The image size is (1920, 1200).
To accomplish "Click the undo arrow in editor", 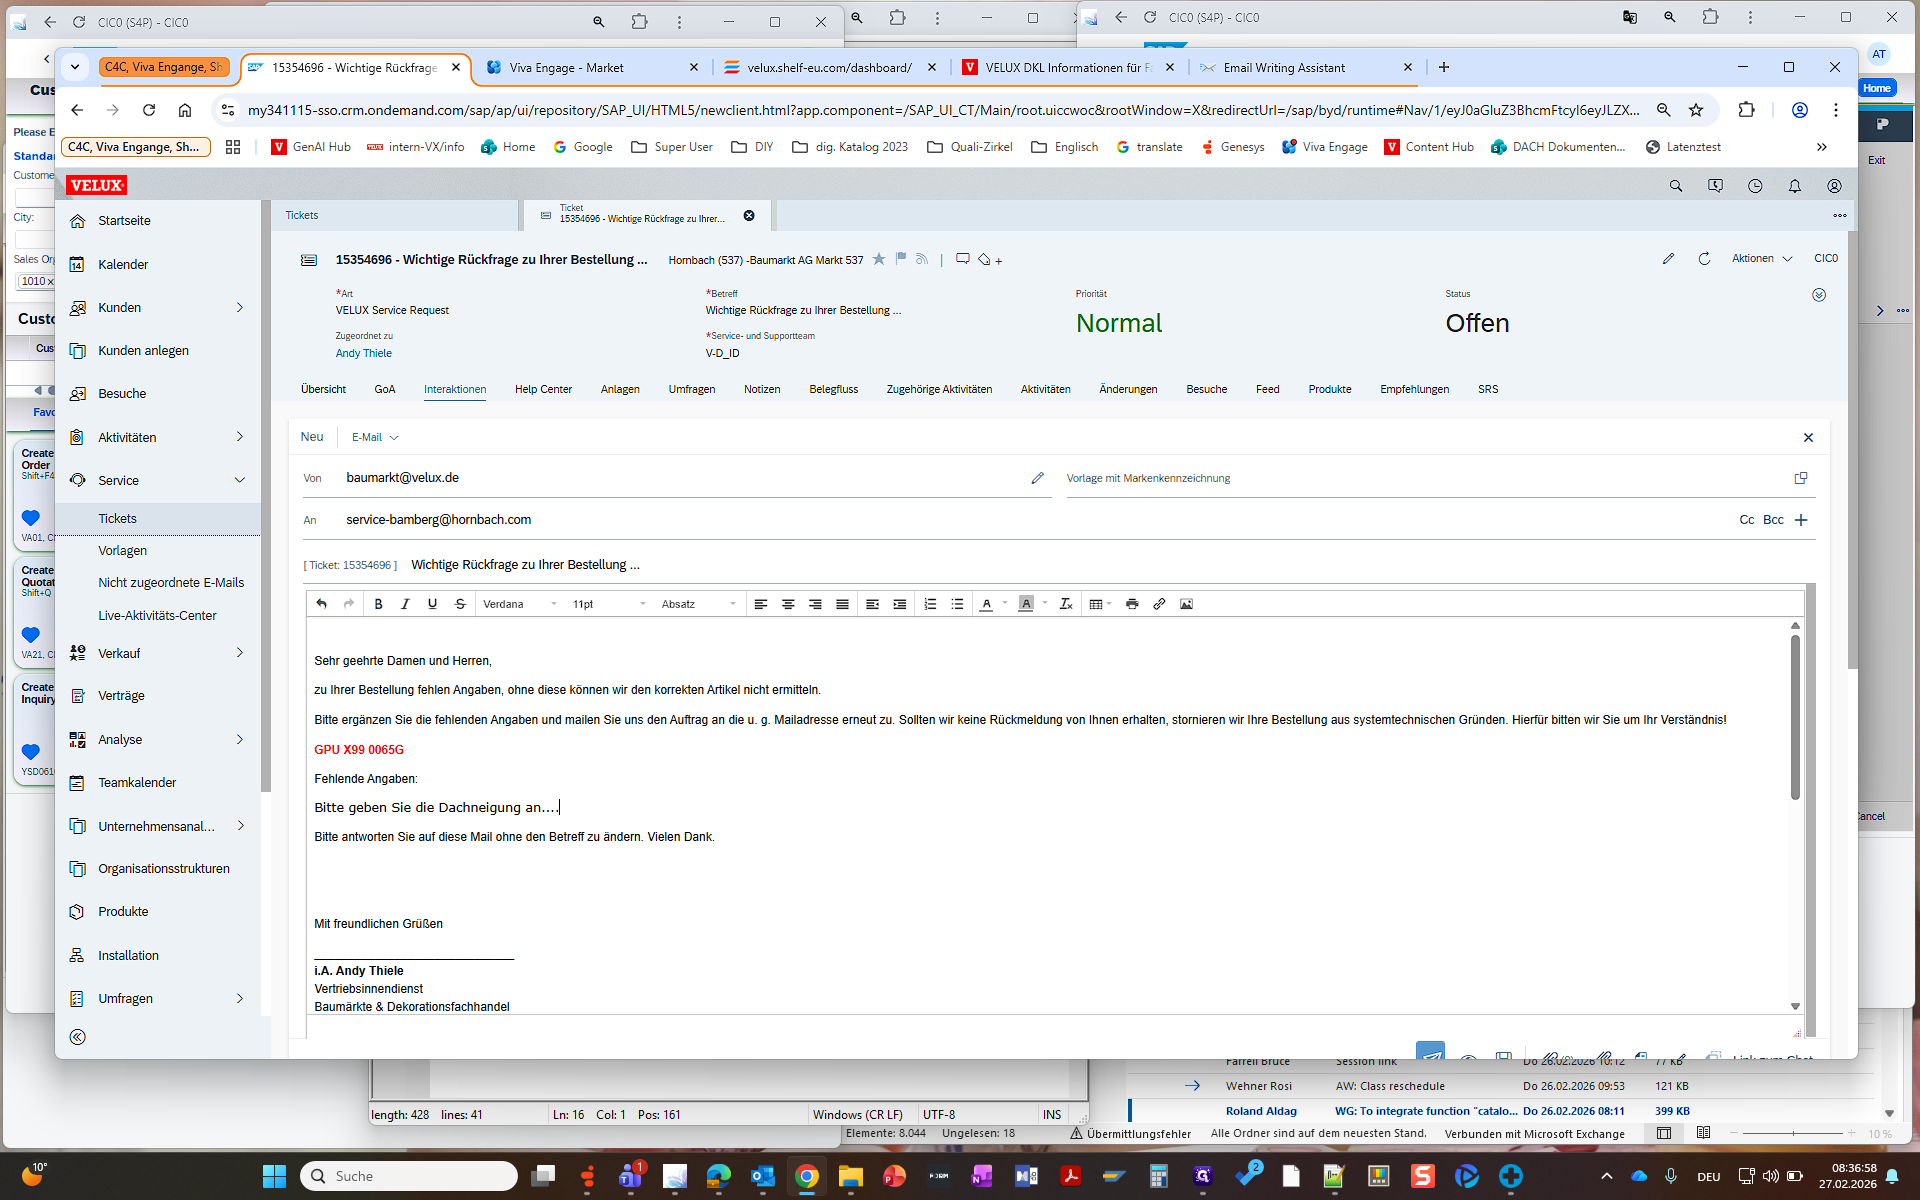I will [x=321, y=604].
